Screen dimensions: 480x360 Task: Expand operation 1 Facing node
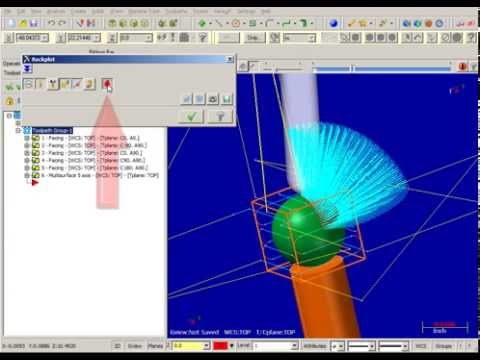click(27, 138)
